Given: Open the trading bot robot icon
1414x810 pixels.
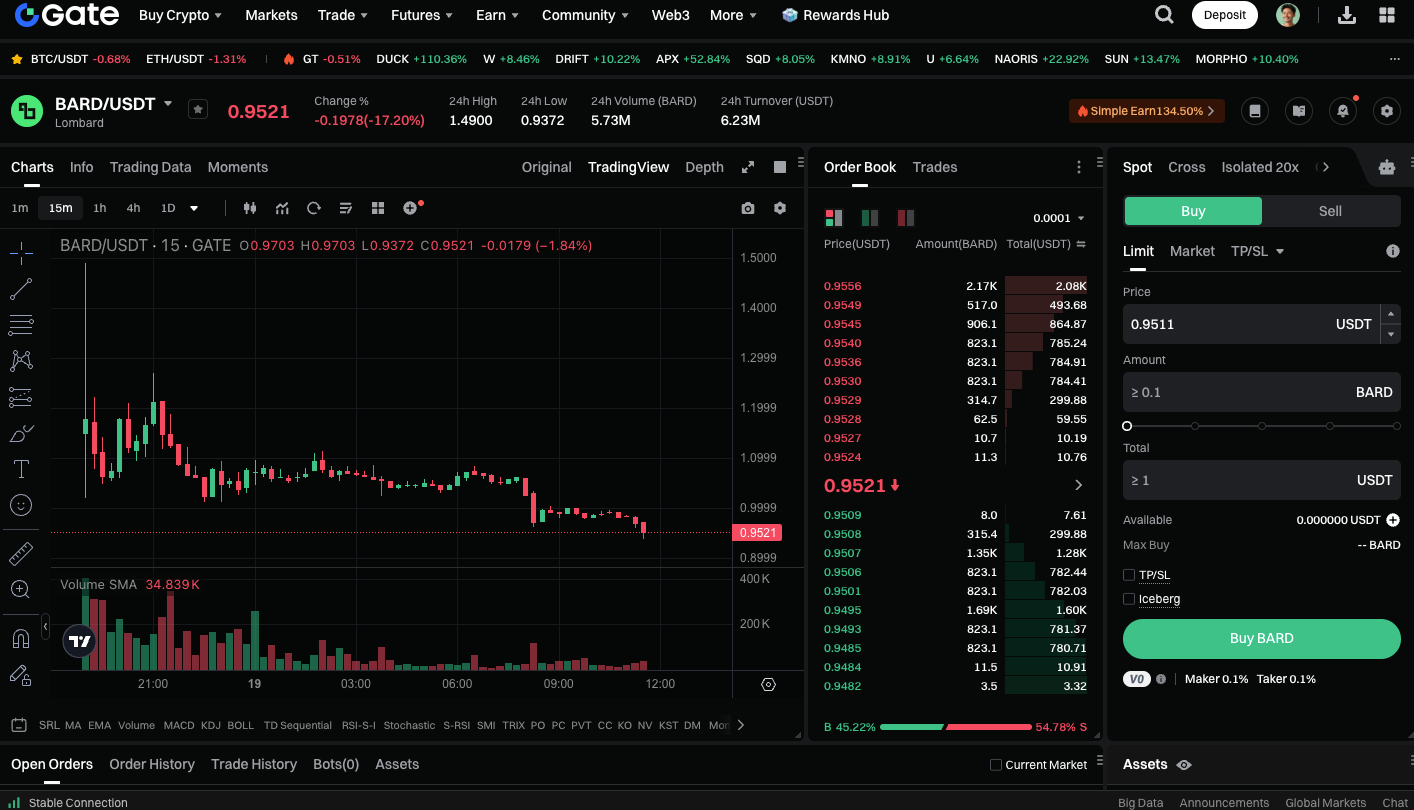Looking at the screenshot, I should pos(1386,168).
